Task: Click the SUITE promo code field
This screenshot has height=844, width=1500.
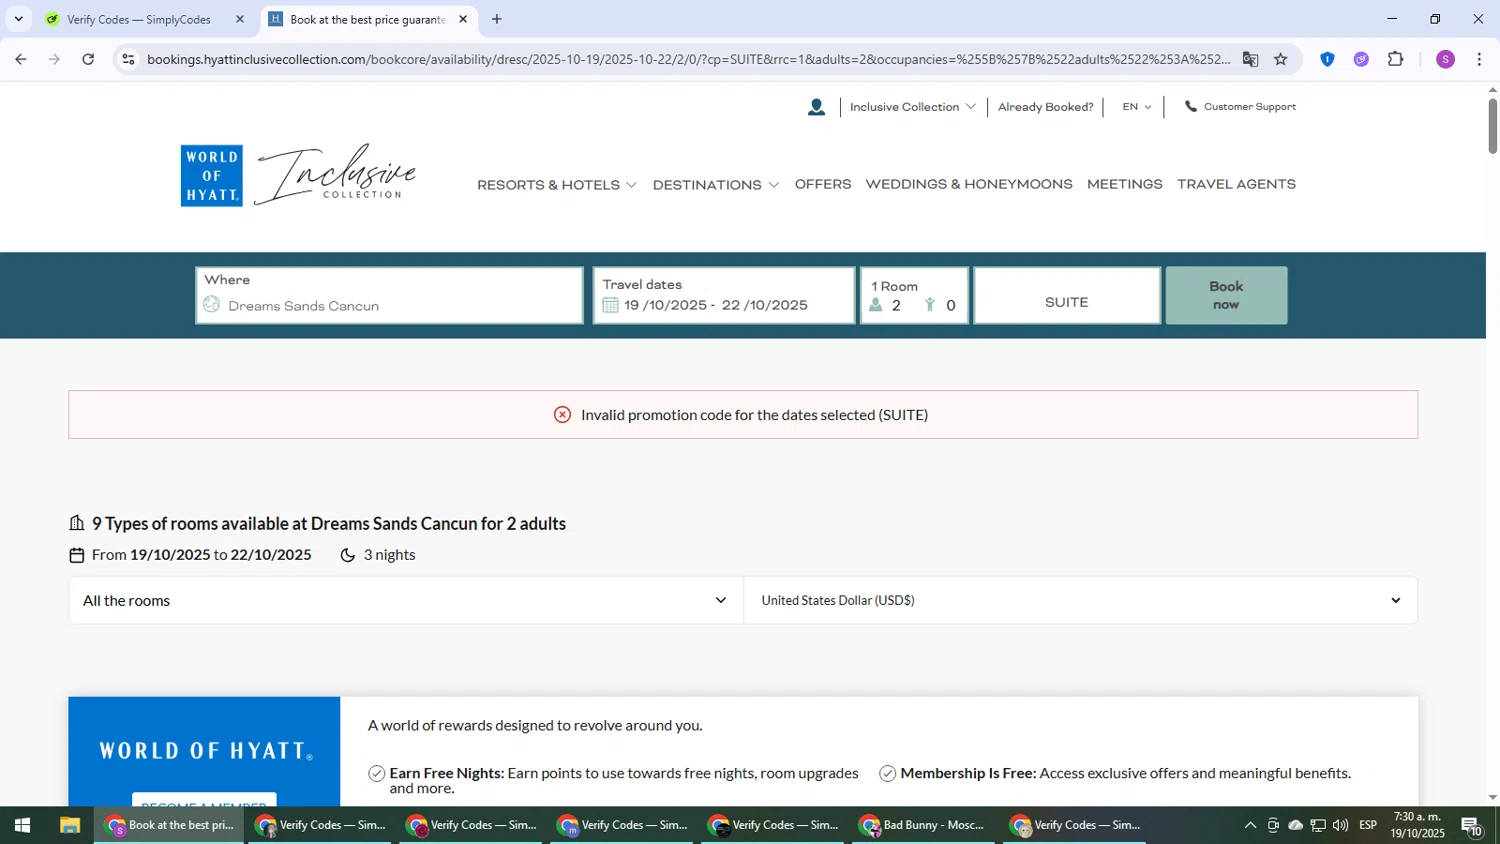Action: pyautogui.click(x=1067, y=295)
